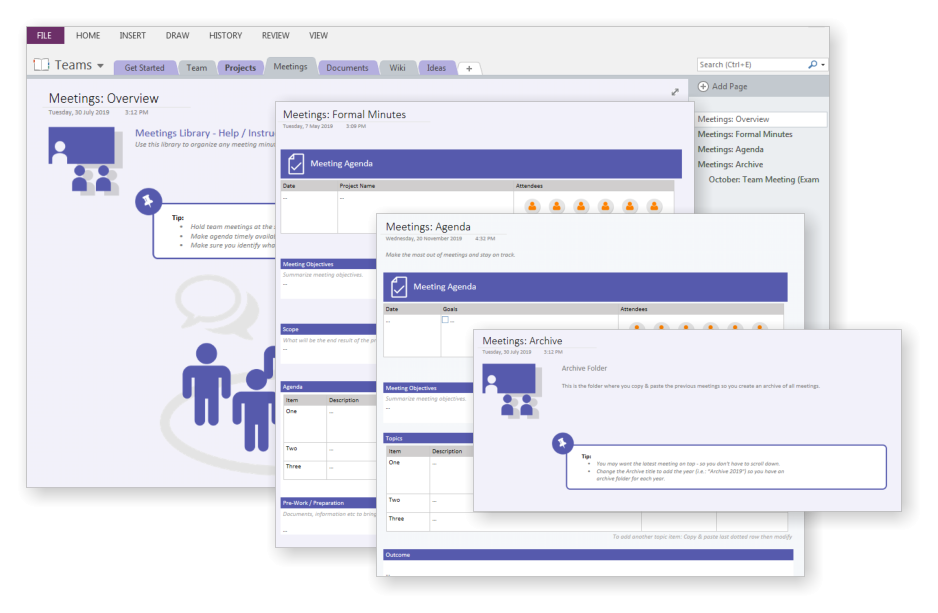Tick the Goals checkbox in Agenda page
Image resolution: width=938 pixels, height=613 pixels.
pos(445,320)
